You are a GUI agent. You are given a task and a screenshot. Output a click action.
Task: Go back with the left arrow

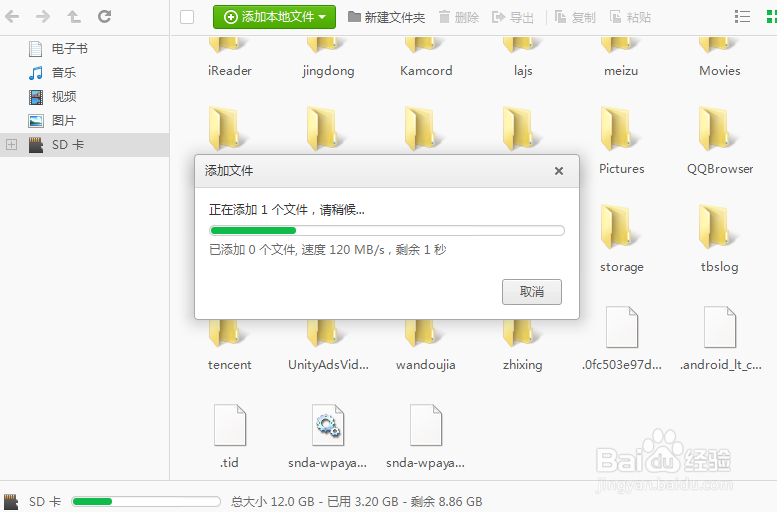(12, 17)
